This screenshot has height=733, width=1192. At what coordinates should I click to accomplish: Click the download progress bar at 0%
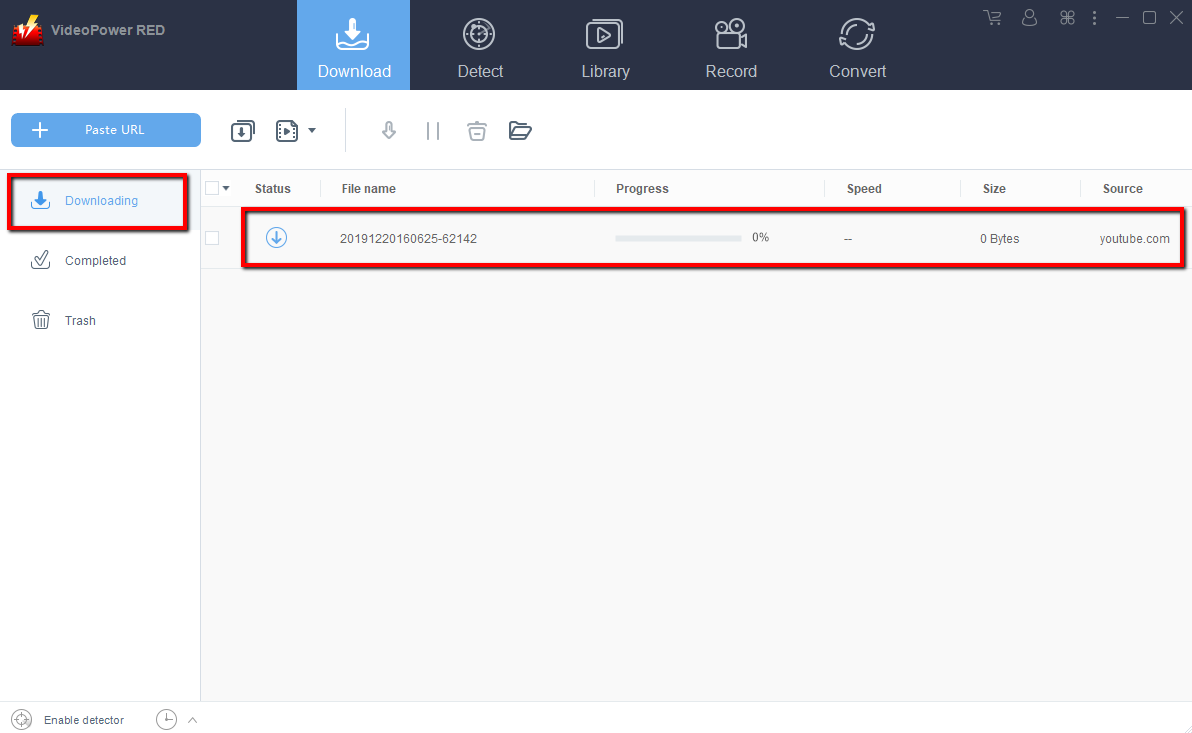[678, 238]
